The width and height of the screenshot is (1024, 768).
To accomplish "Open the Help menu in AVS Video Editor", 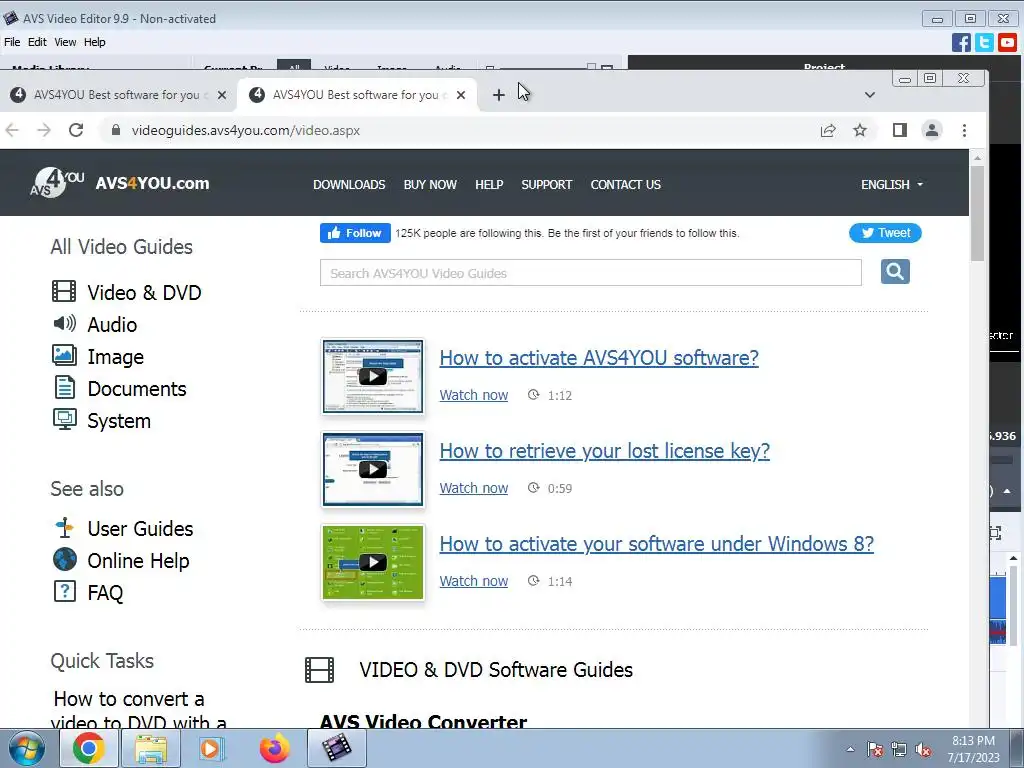I will click(x=95, y=42).
